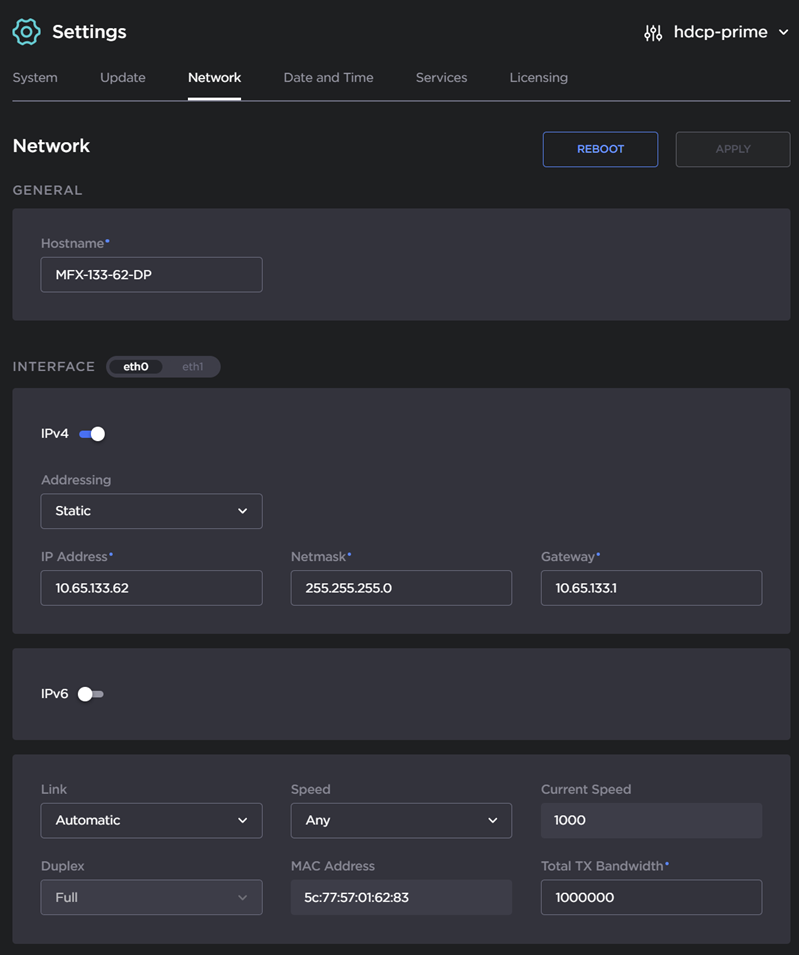Viewport: 800px width, 955px height.
Task: Click the Hostname input field
Action: 151,275
